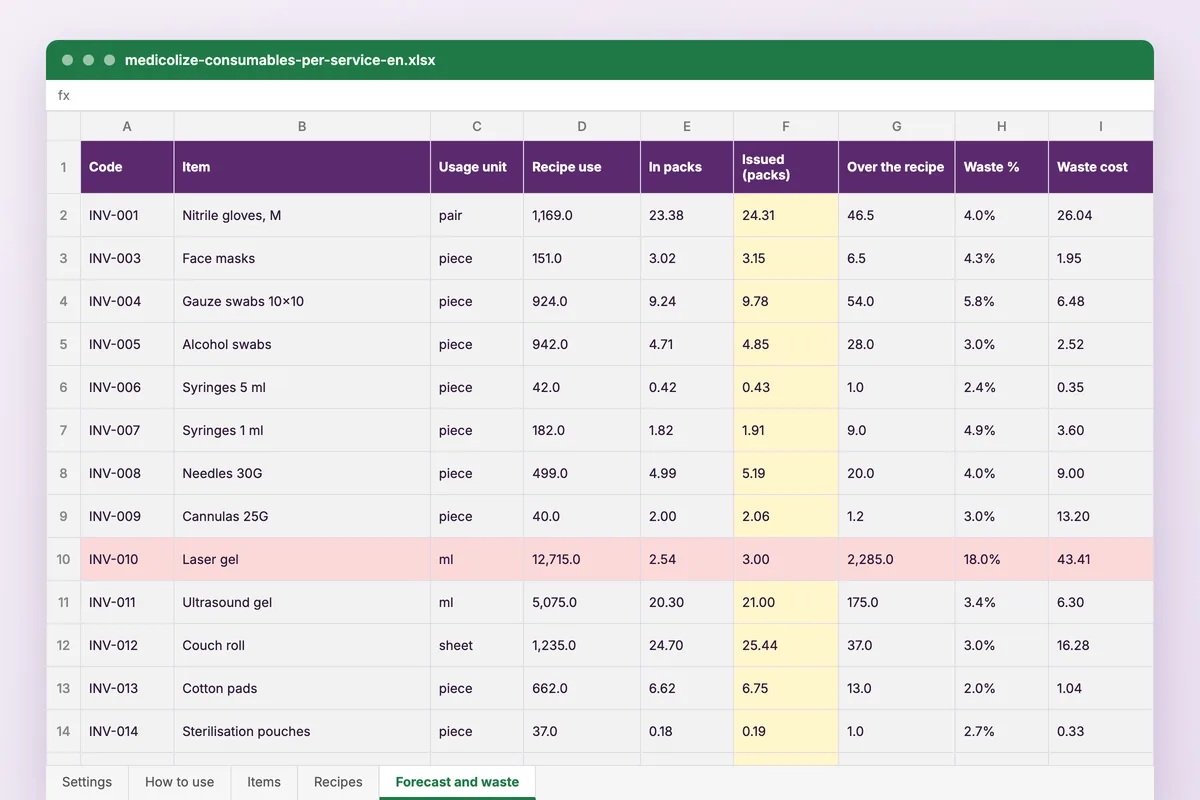Viewport: 1200px width, 800px height.
Task: Select waste percent cell '18.0%'
Action: [x=1002, y=559]
